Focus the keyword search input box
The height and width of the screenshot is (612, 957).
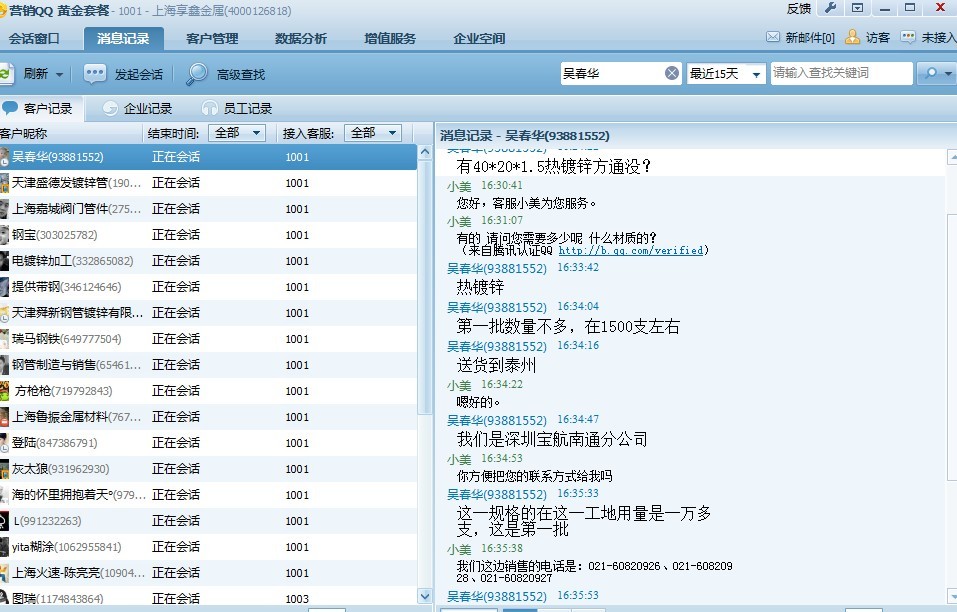[841, 73]
